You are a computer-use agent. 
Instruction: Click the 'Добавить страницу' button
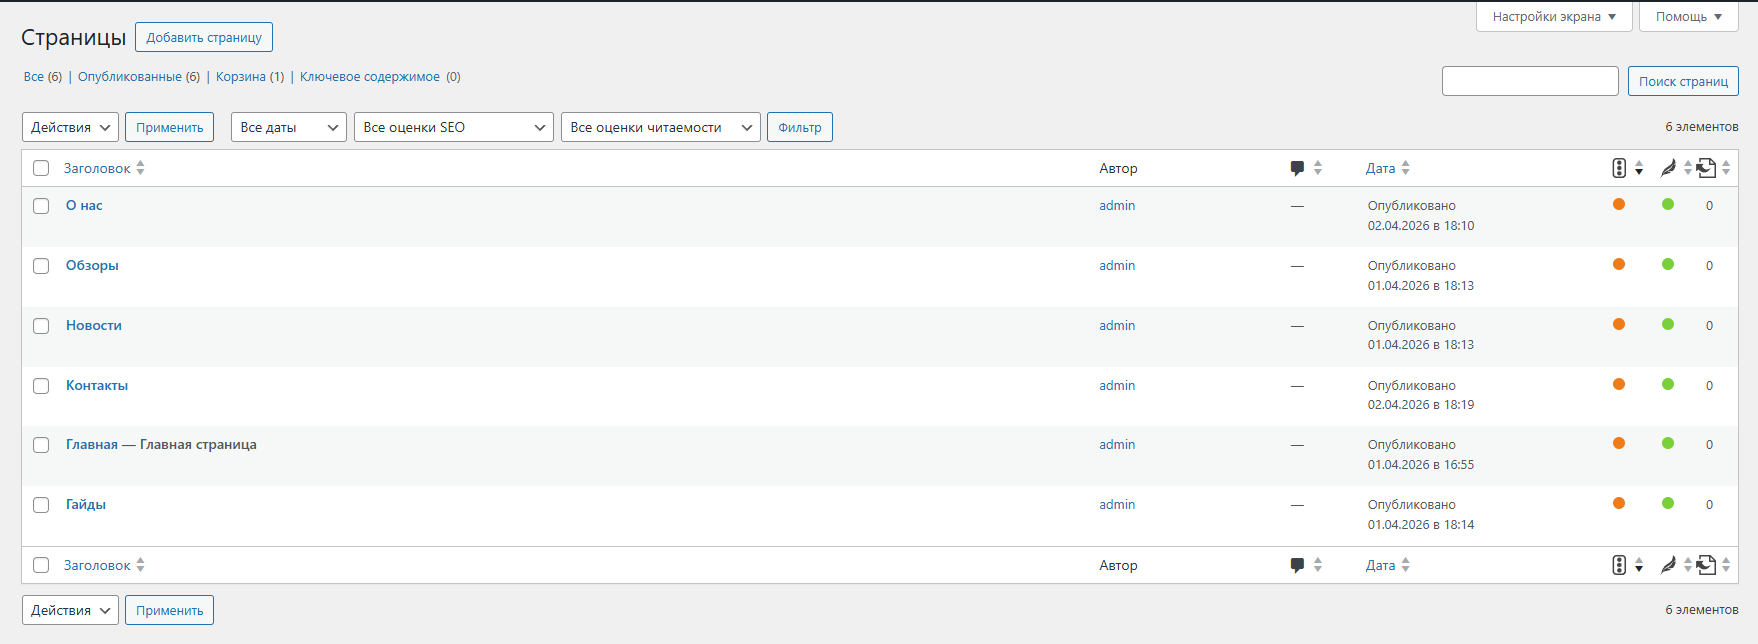click(204, 38)
